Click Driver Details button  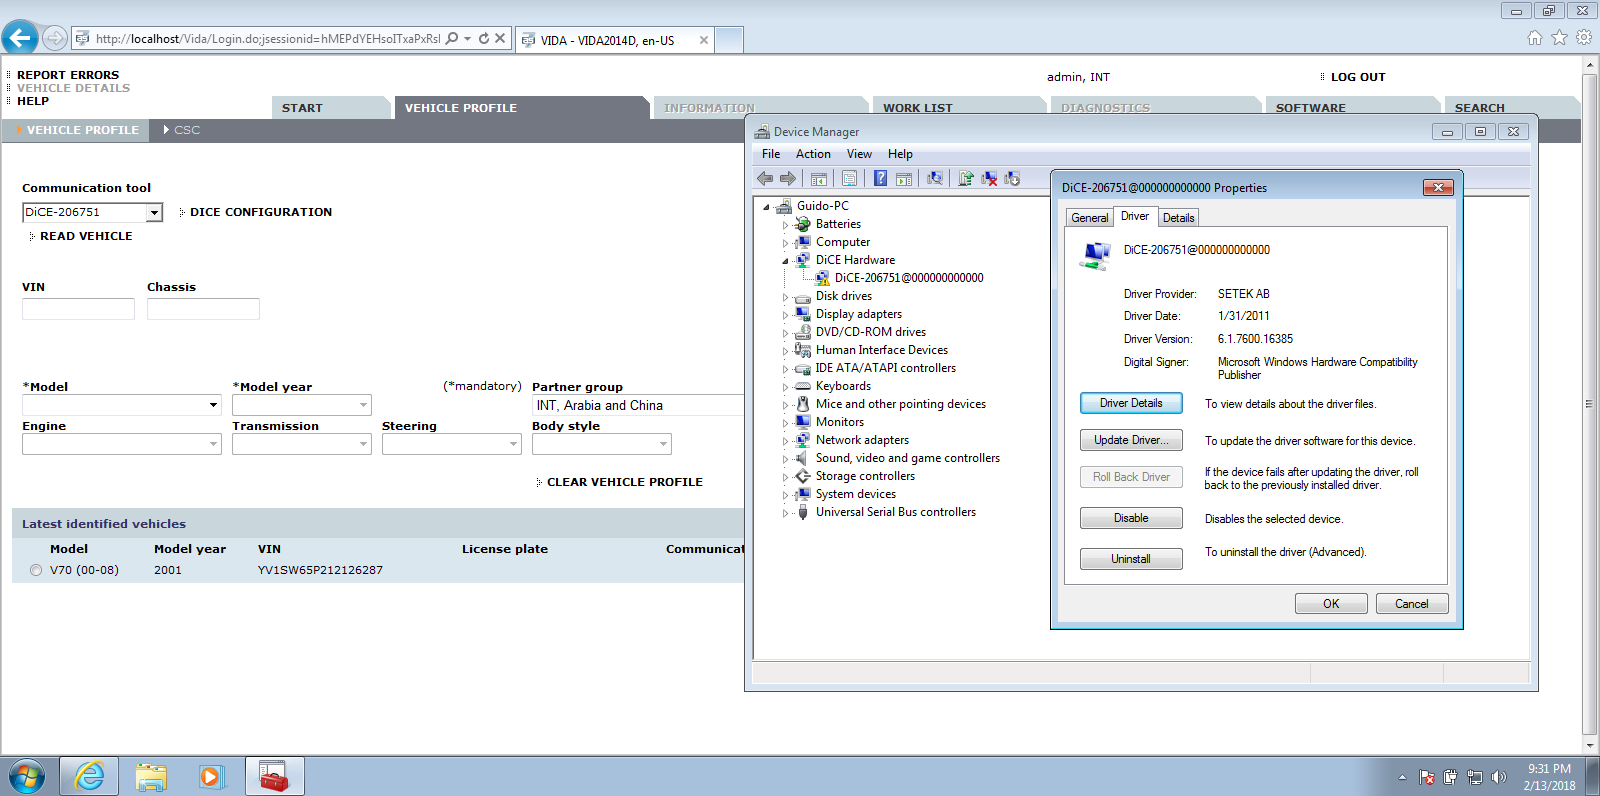click(x=1131, y=403)
